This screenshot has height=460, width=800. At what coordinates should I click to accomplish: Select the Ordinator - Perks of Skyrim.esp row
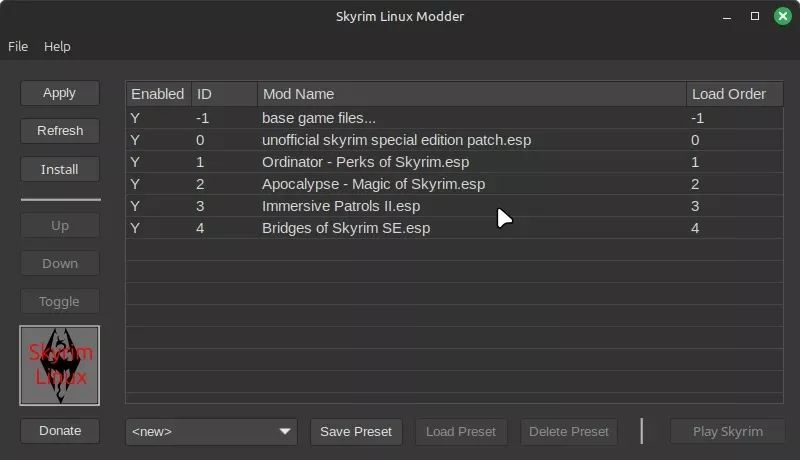coord(454,162)
